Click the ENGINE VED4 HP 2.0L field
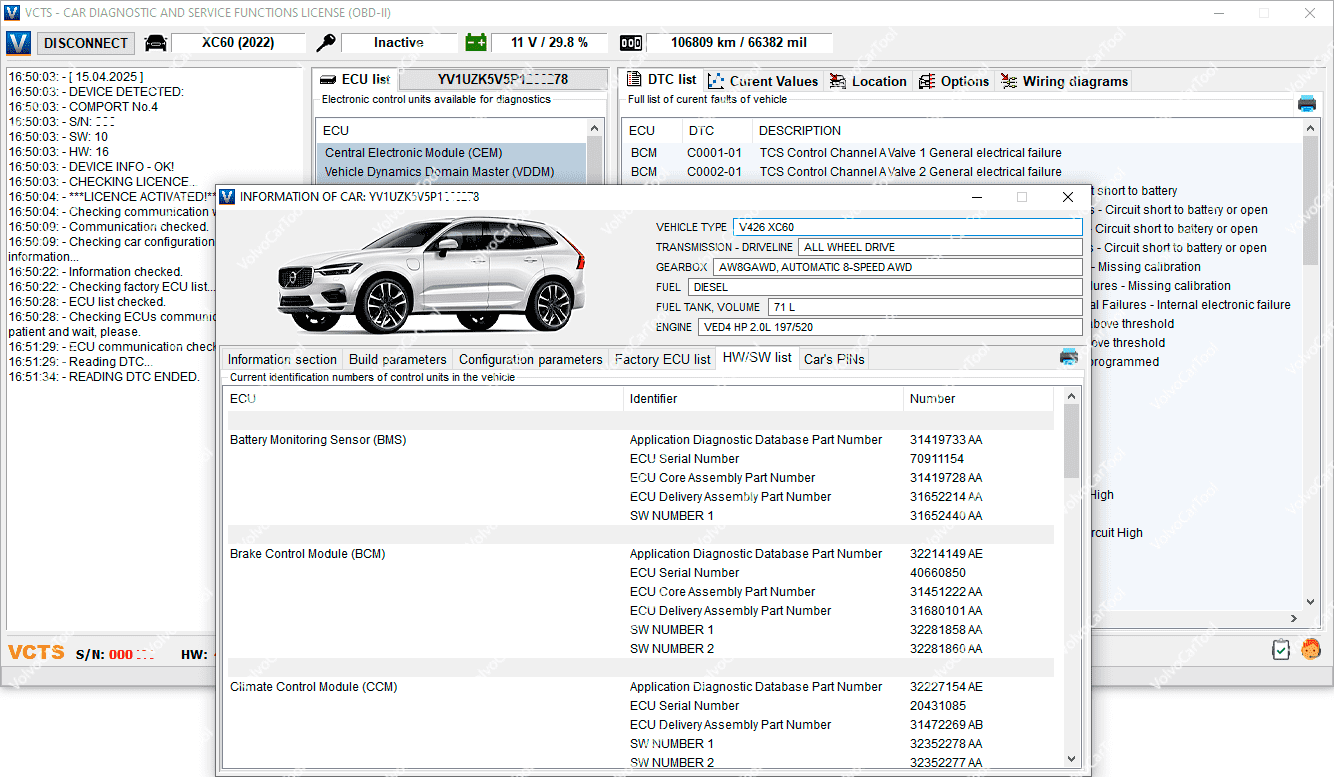Viewport: 1334px width, 777px height. tap(890, 327)
